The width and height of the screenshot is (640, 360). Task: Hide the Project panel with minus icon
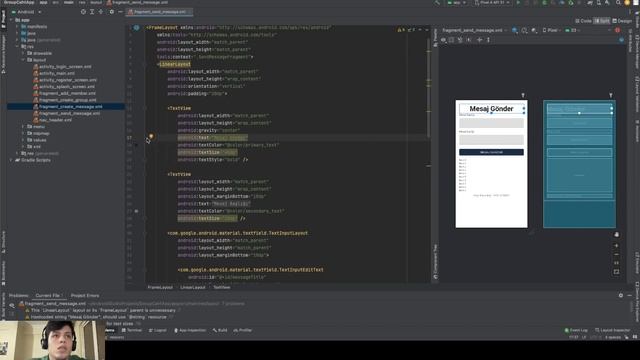(x=120, y=12)
